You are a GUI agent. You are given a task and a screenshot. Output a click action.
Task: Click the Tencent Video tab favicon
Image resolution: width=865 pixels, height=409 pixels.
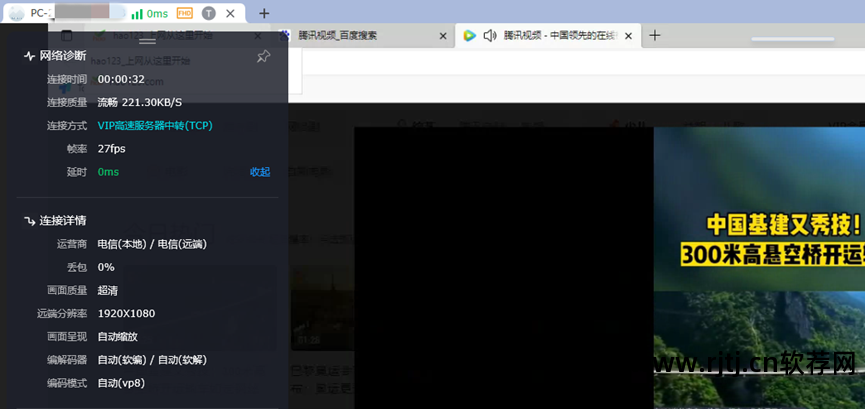[469, 36]
